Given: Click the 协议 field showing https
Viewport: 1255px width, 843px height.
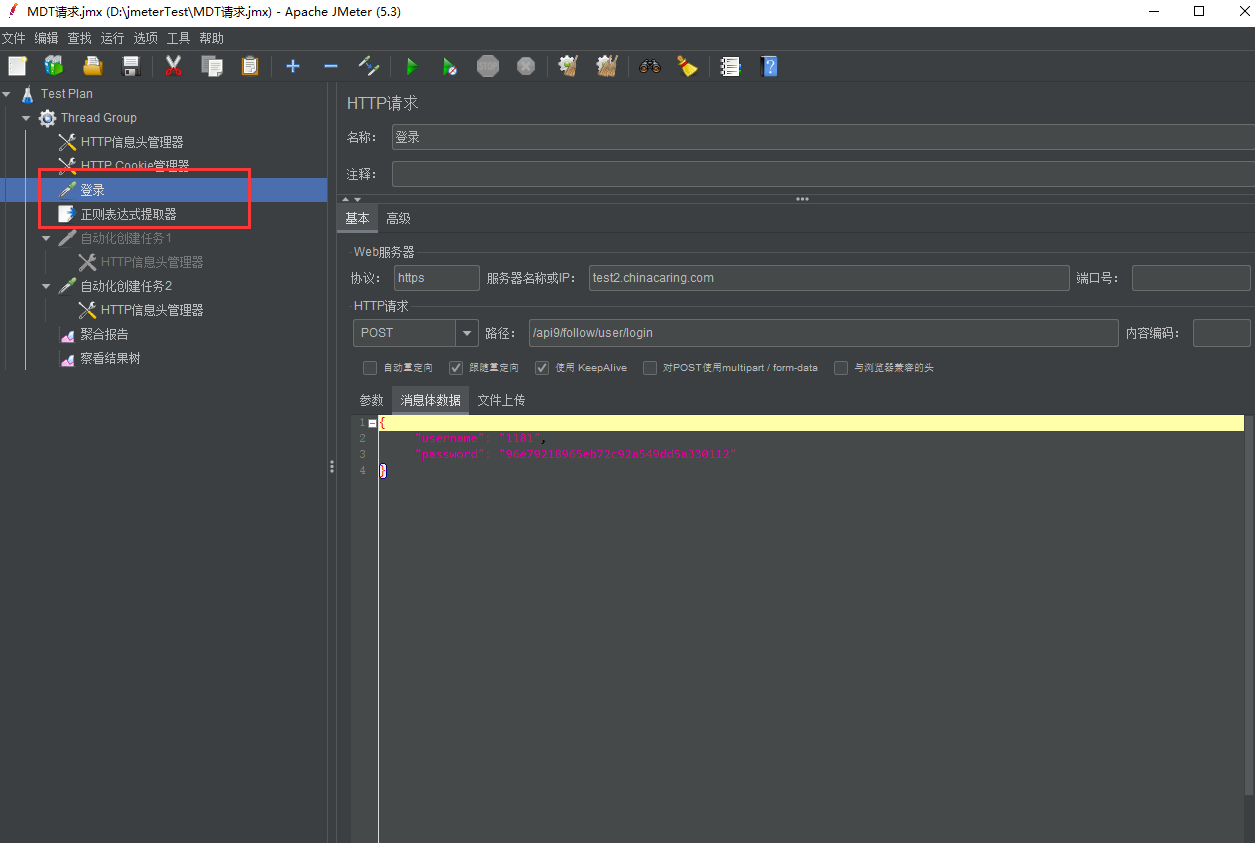Looking at the screenshot, I should click(436, 278).
